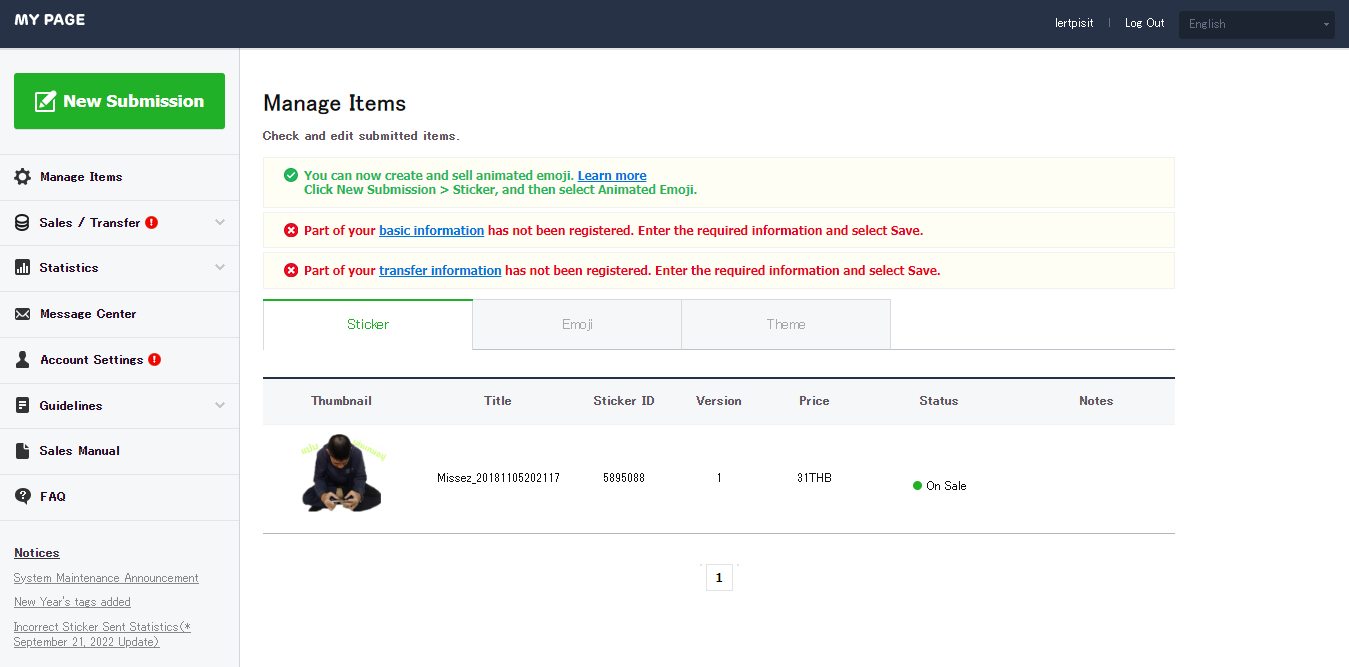This screenshot has height=667, width=1349.
Task: Click the Sales / Transfer coin stack icon
Action: click(22, 223)
